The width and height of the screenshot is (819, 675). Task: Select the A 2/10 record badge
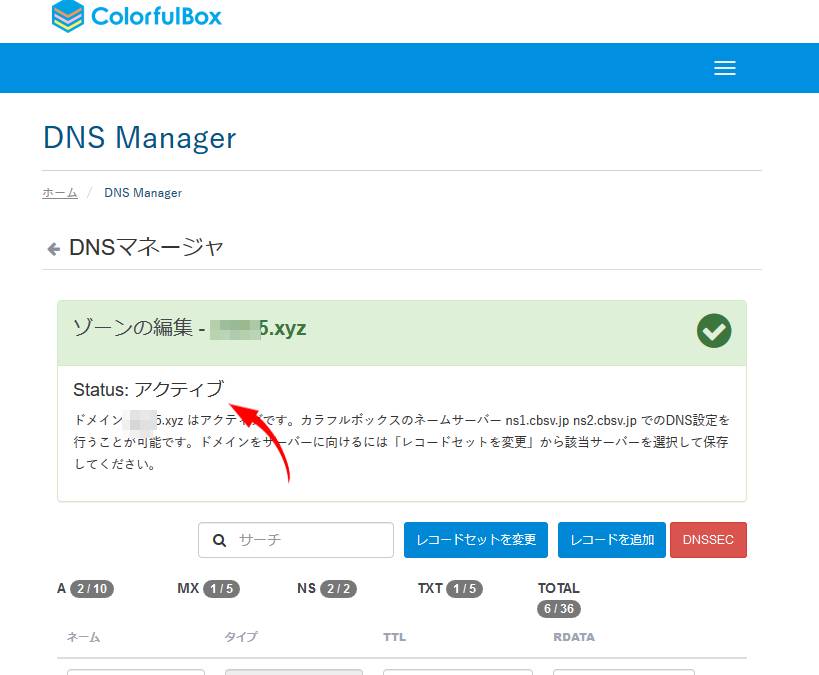[92, 589]
